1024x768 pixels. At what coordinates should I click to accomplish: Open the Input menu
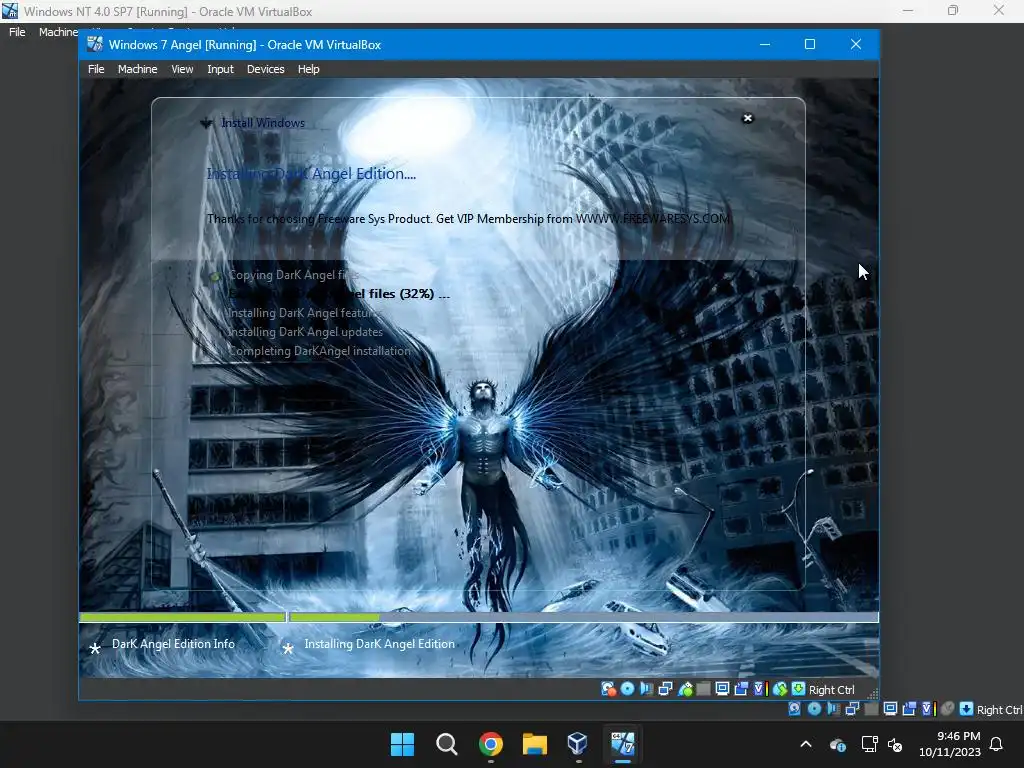220,69
